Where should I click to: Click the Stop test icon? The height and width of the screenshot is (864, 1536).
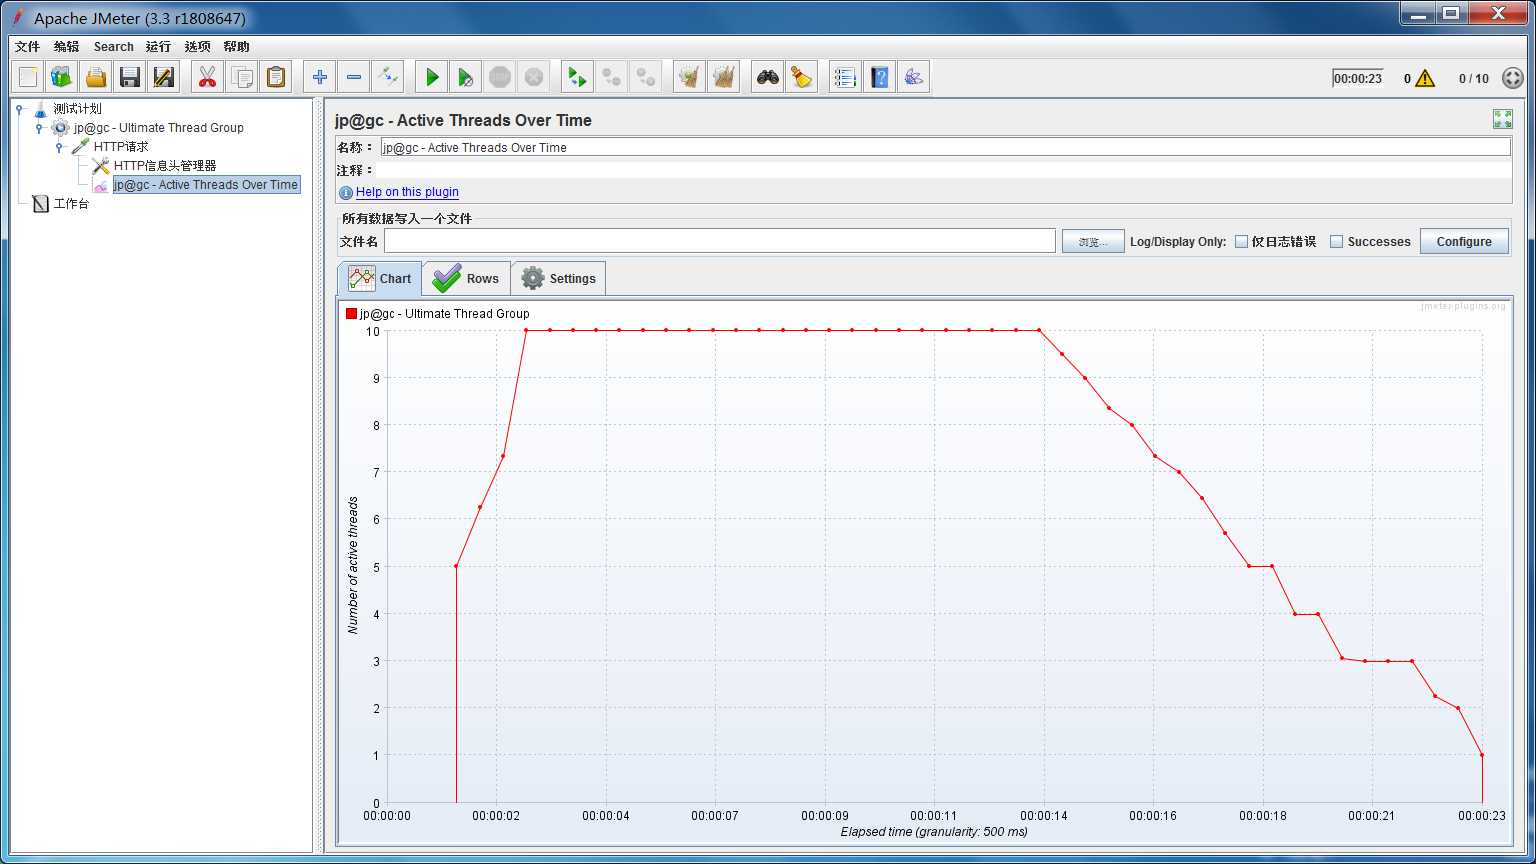pyautogui.click(x=500, y=77)
